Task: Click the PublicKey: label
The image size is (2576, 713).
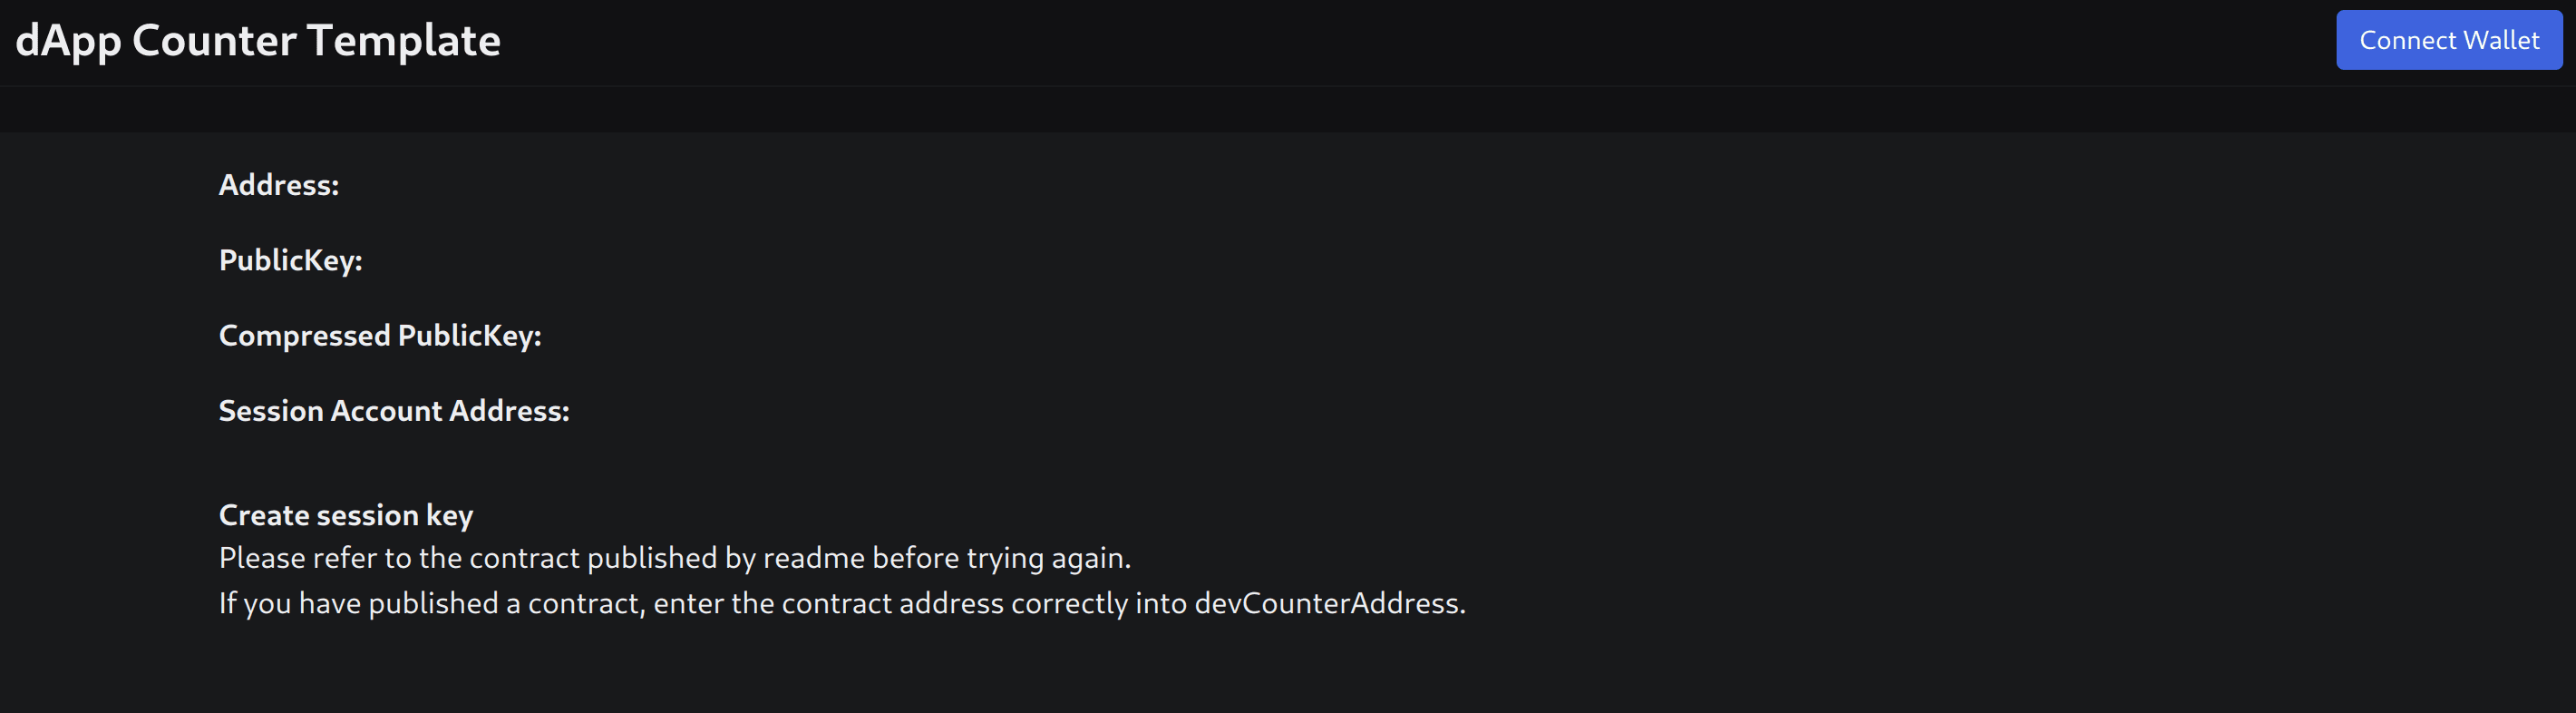Action: pos(291,261)
